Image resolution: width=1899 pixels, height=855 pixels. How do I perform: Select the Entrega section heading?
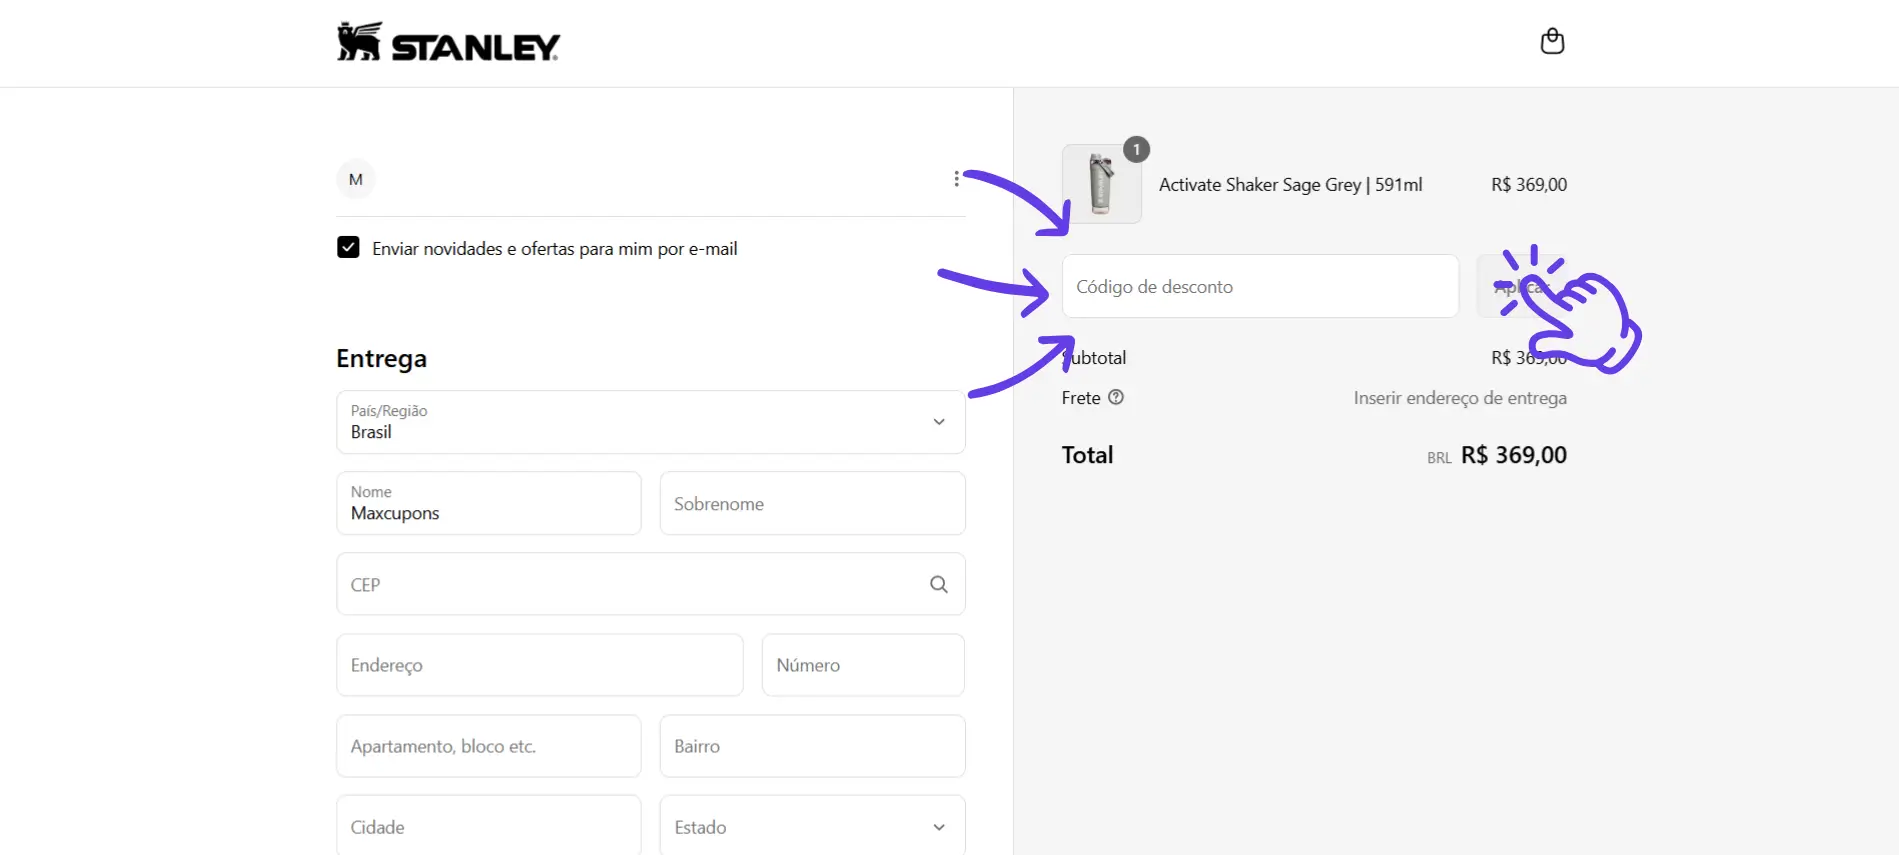(381, 359)
